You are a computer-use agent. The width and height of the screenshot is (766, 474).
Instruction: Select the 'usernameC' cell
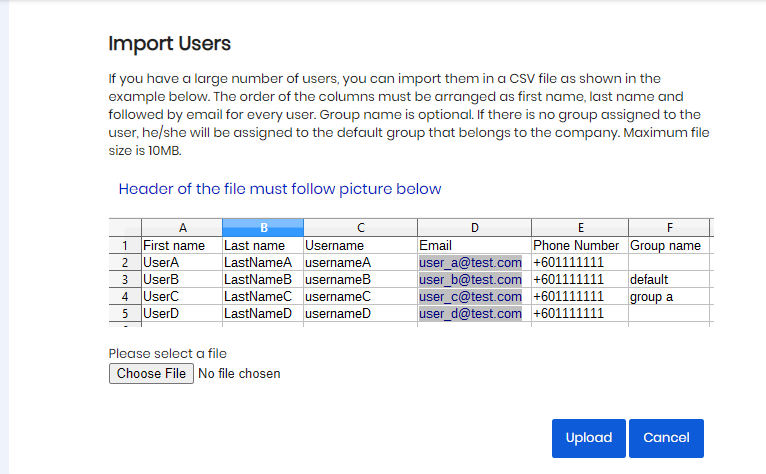click(x=338, y=297)
